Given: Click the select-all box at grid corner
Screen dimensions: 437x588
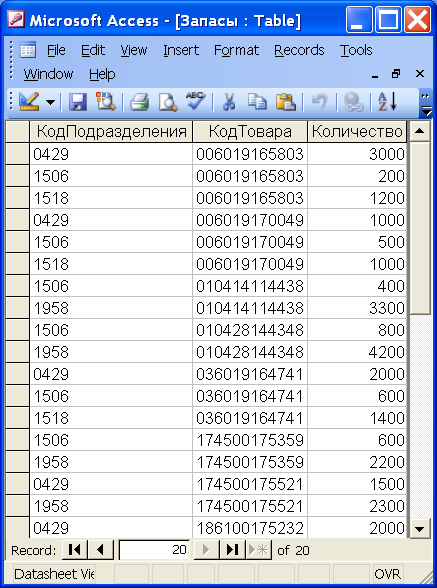Looking at the screenshot, I should click(x=18, y=132).
